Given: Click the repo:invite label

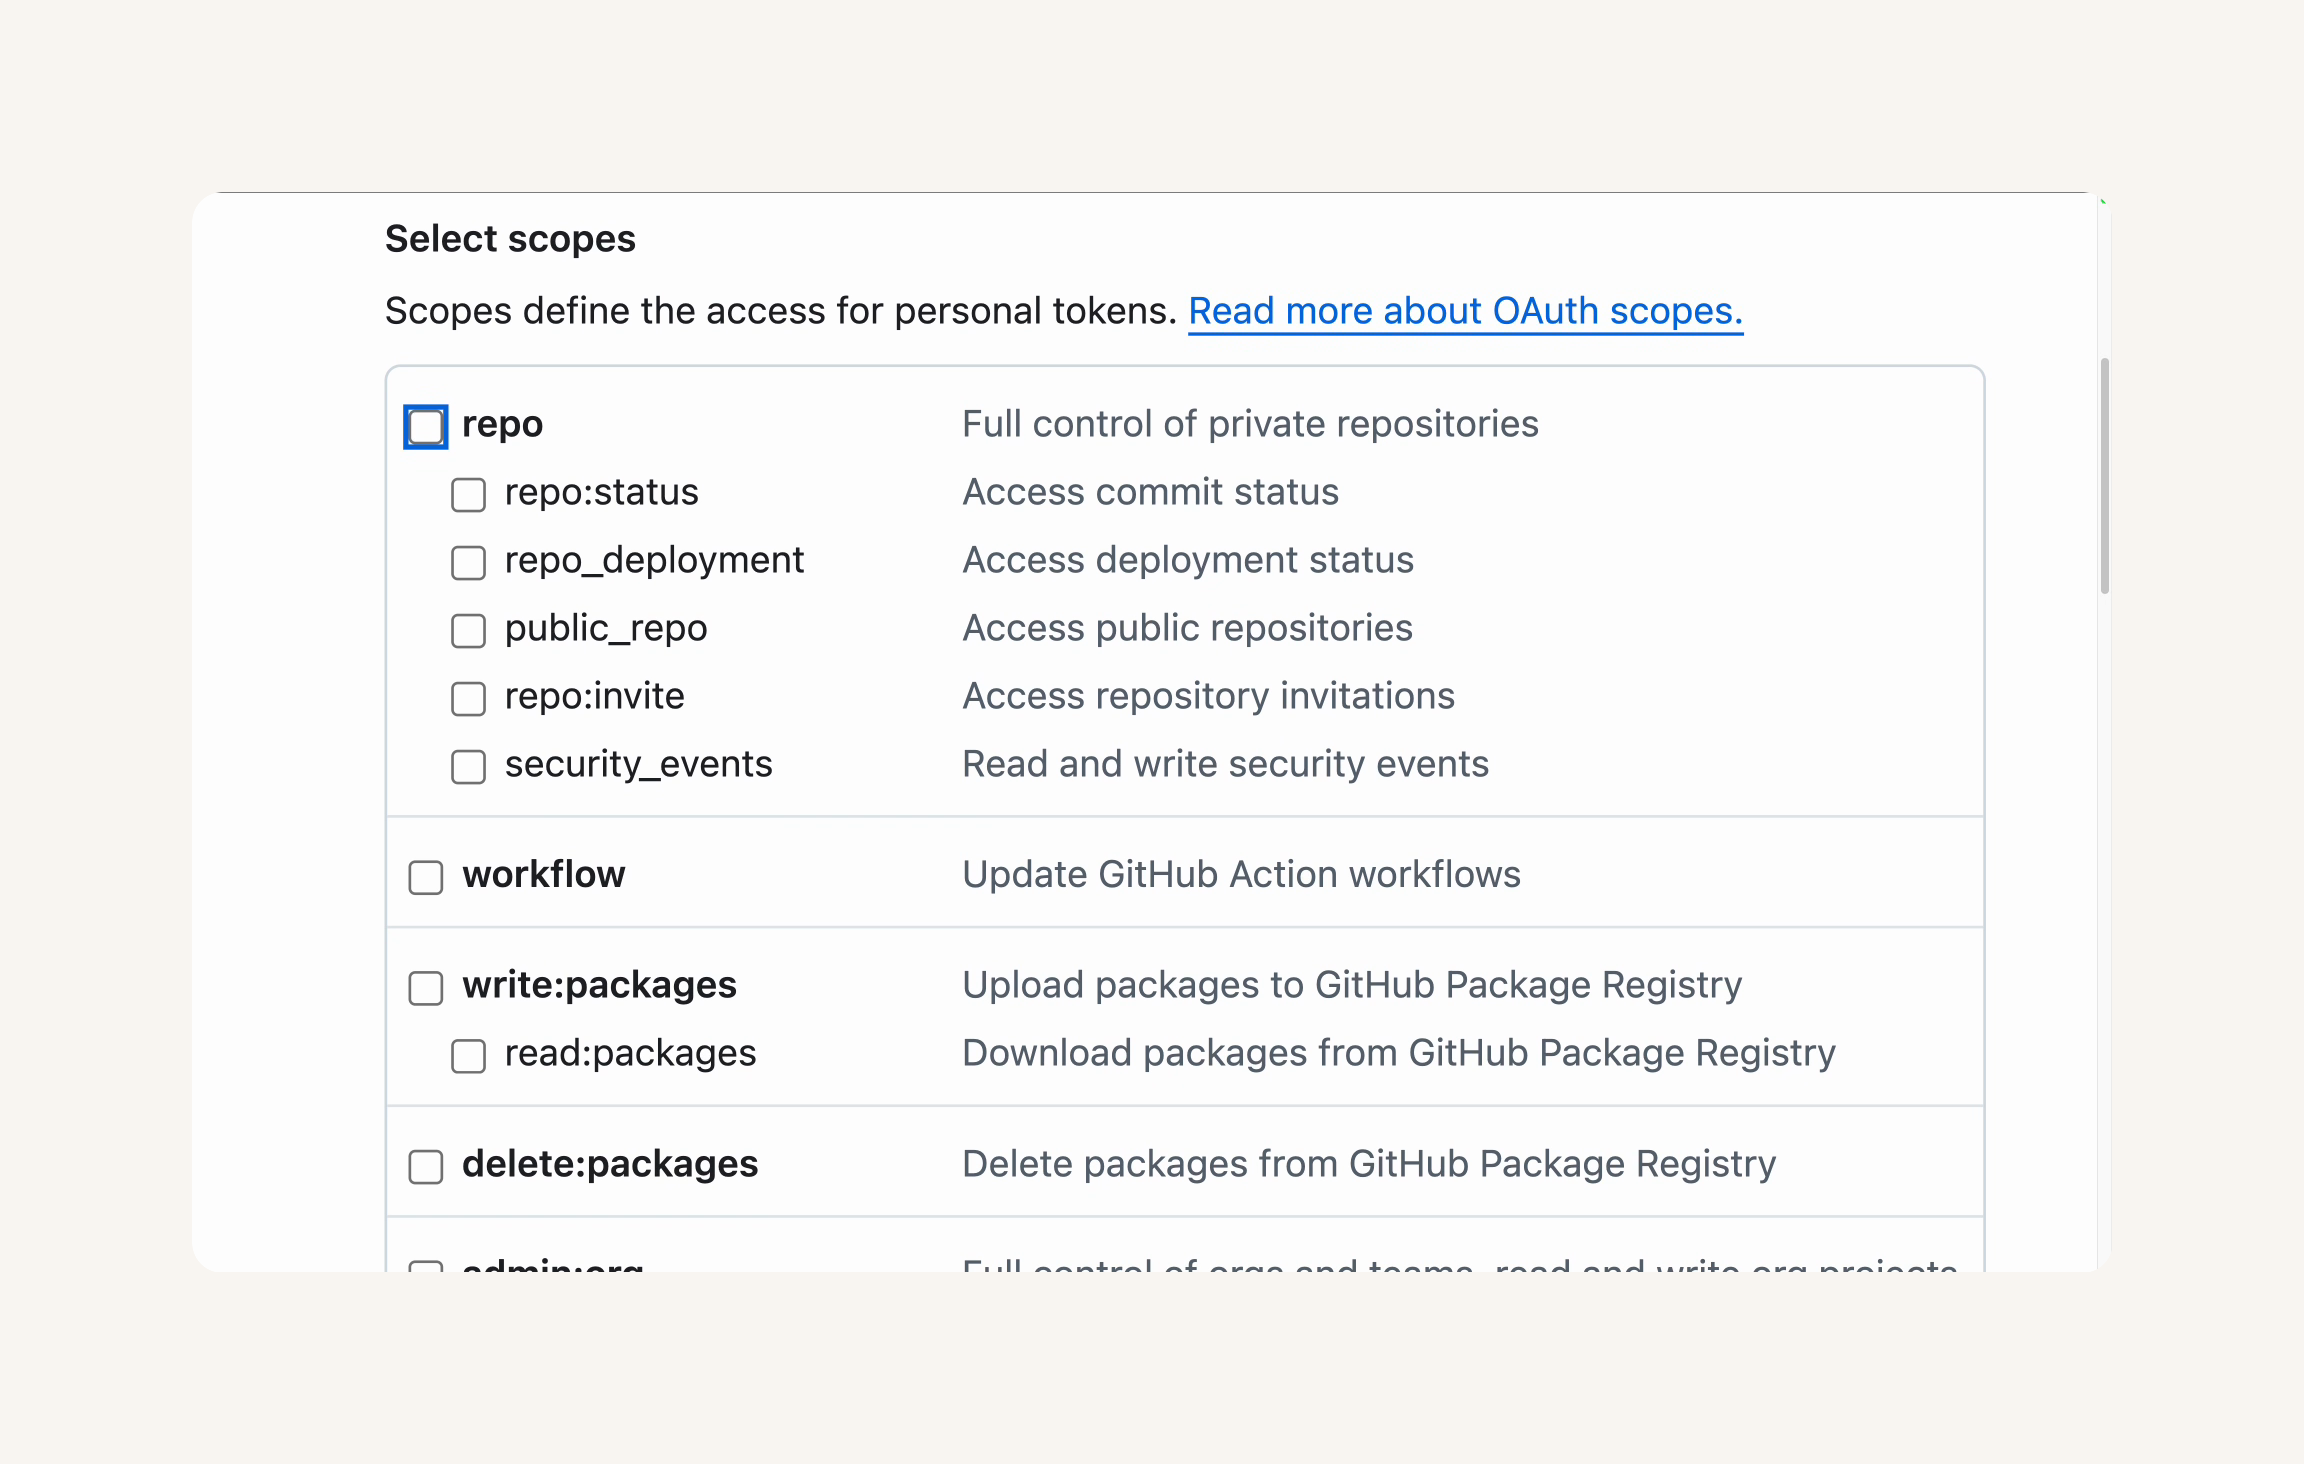Looking at the screenshot, I should (x=594, y=696).
